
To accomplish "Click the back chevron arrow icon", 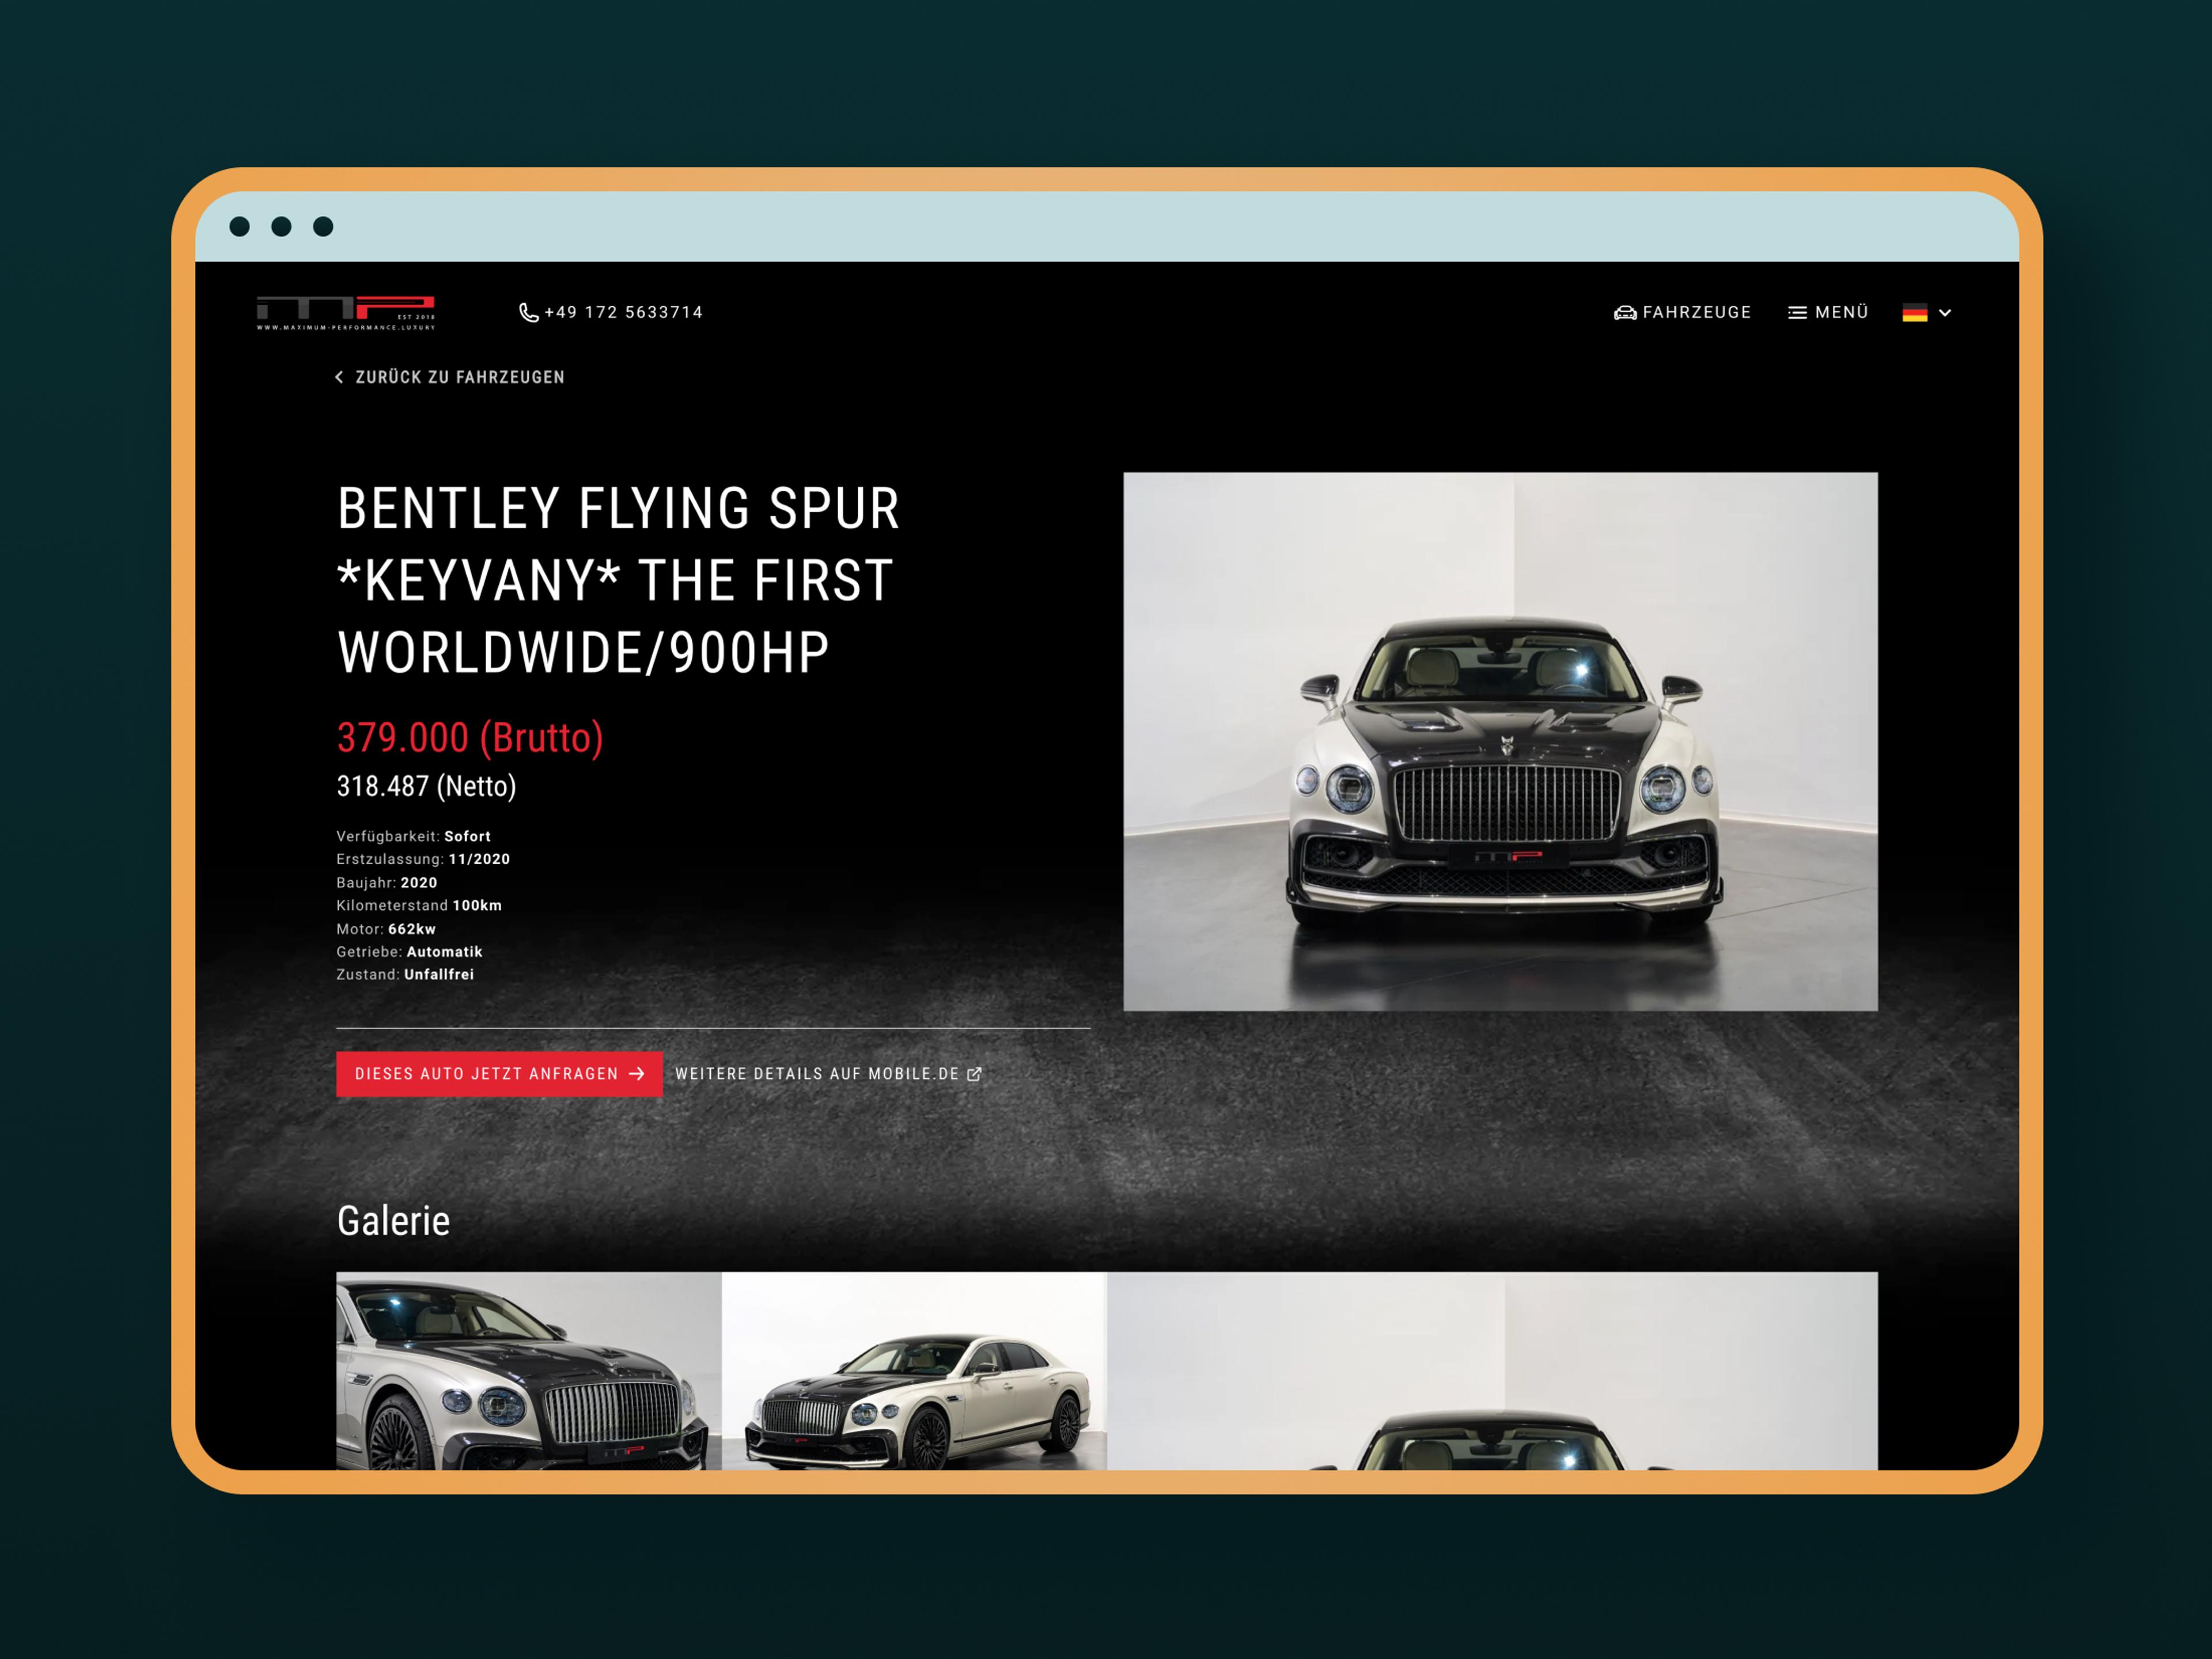I will 339,377.
